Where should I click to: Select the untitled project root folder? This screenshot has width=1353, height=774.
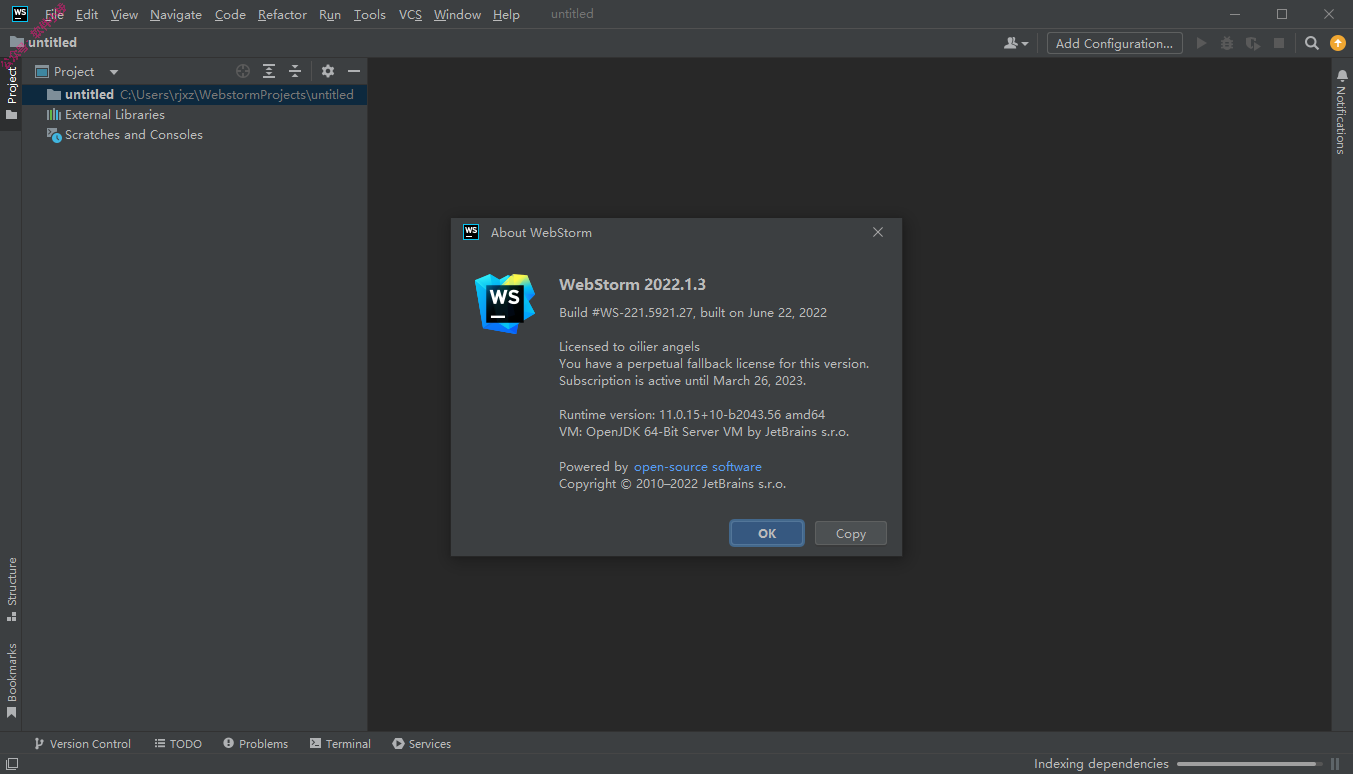pyautogui.click(x=195, y=94)
